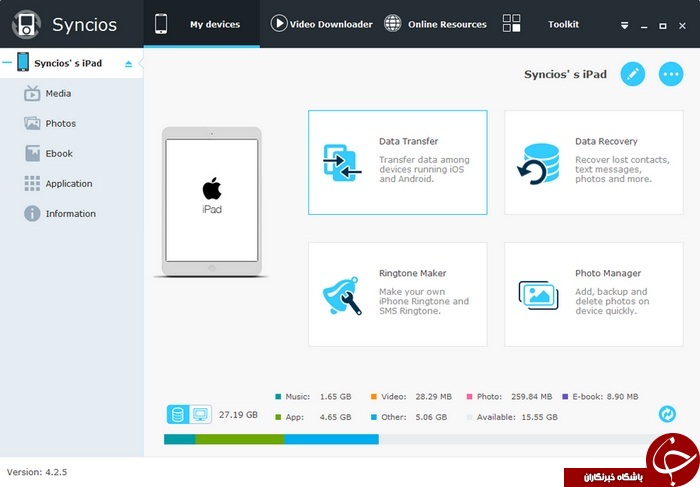Maximize the Syncios window
700x487 pixels.
click(663, 26)
